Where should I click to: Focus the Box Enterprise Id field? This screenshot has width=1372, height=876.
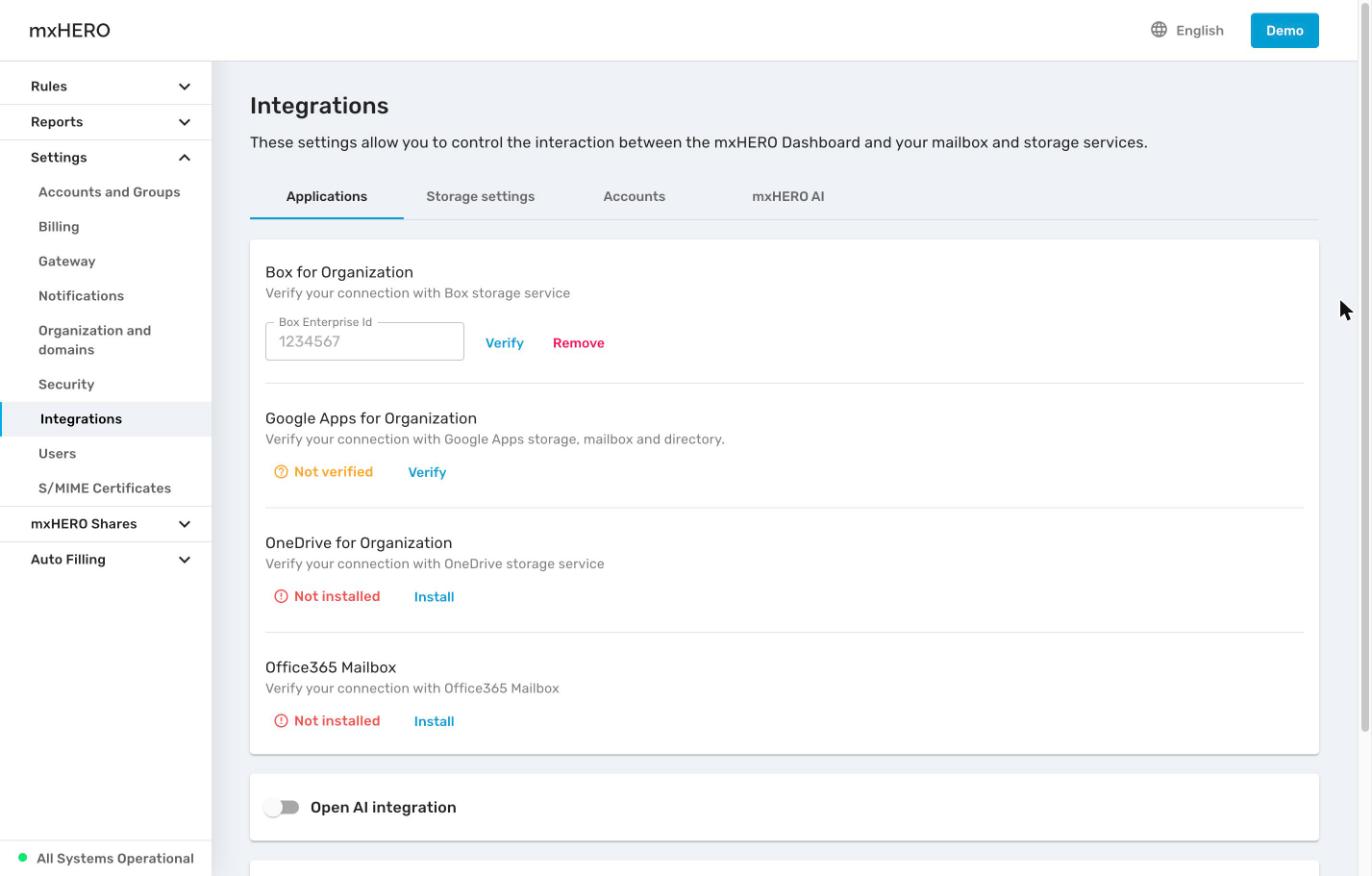pos(365,341)
